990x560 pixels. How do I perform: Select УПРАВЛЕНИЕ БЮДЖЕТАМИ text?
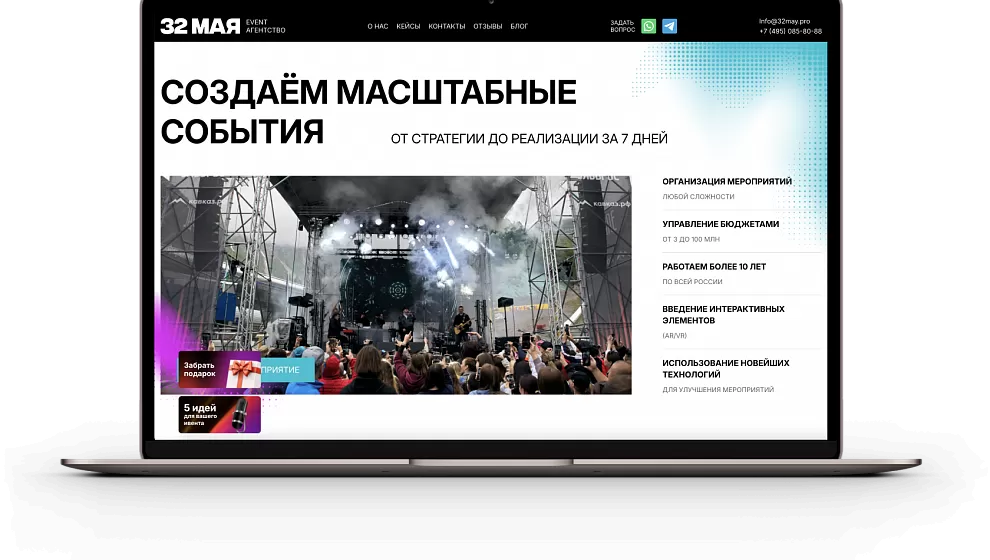tap(720, 224)
